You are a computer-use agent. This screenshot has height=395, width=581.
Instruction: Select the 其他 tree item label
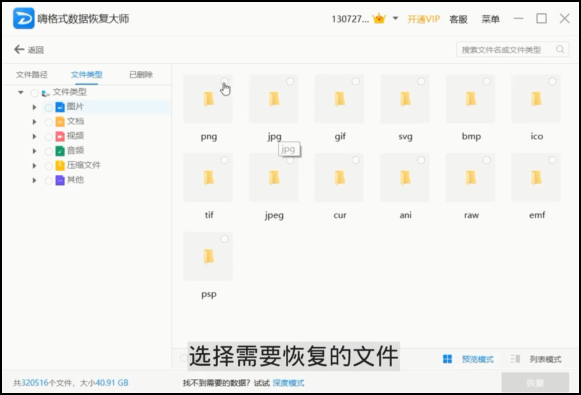pyautogui.click(x=75, y=180)
